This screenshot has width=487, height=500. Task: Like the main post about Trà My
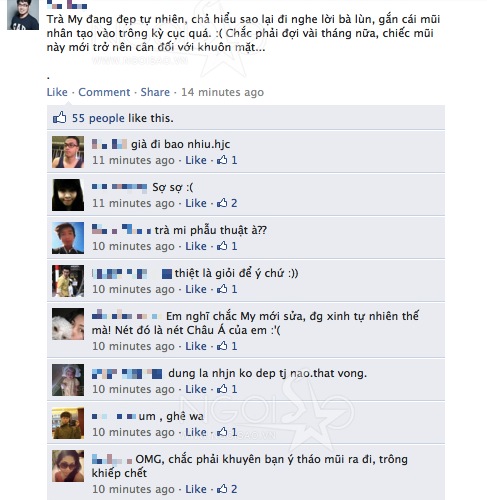(57, 92)
